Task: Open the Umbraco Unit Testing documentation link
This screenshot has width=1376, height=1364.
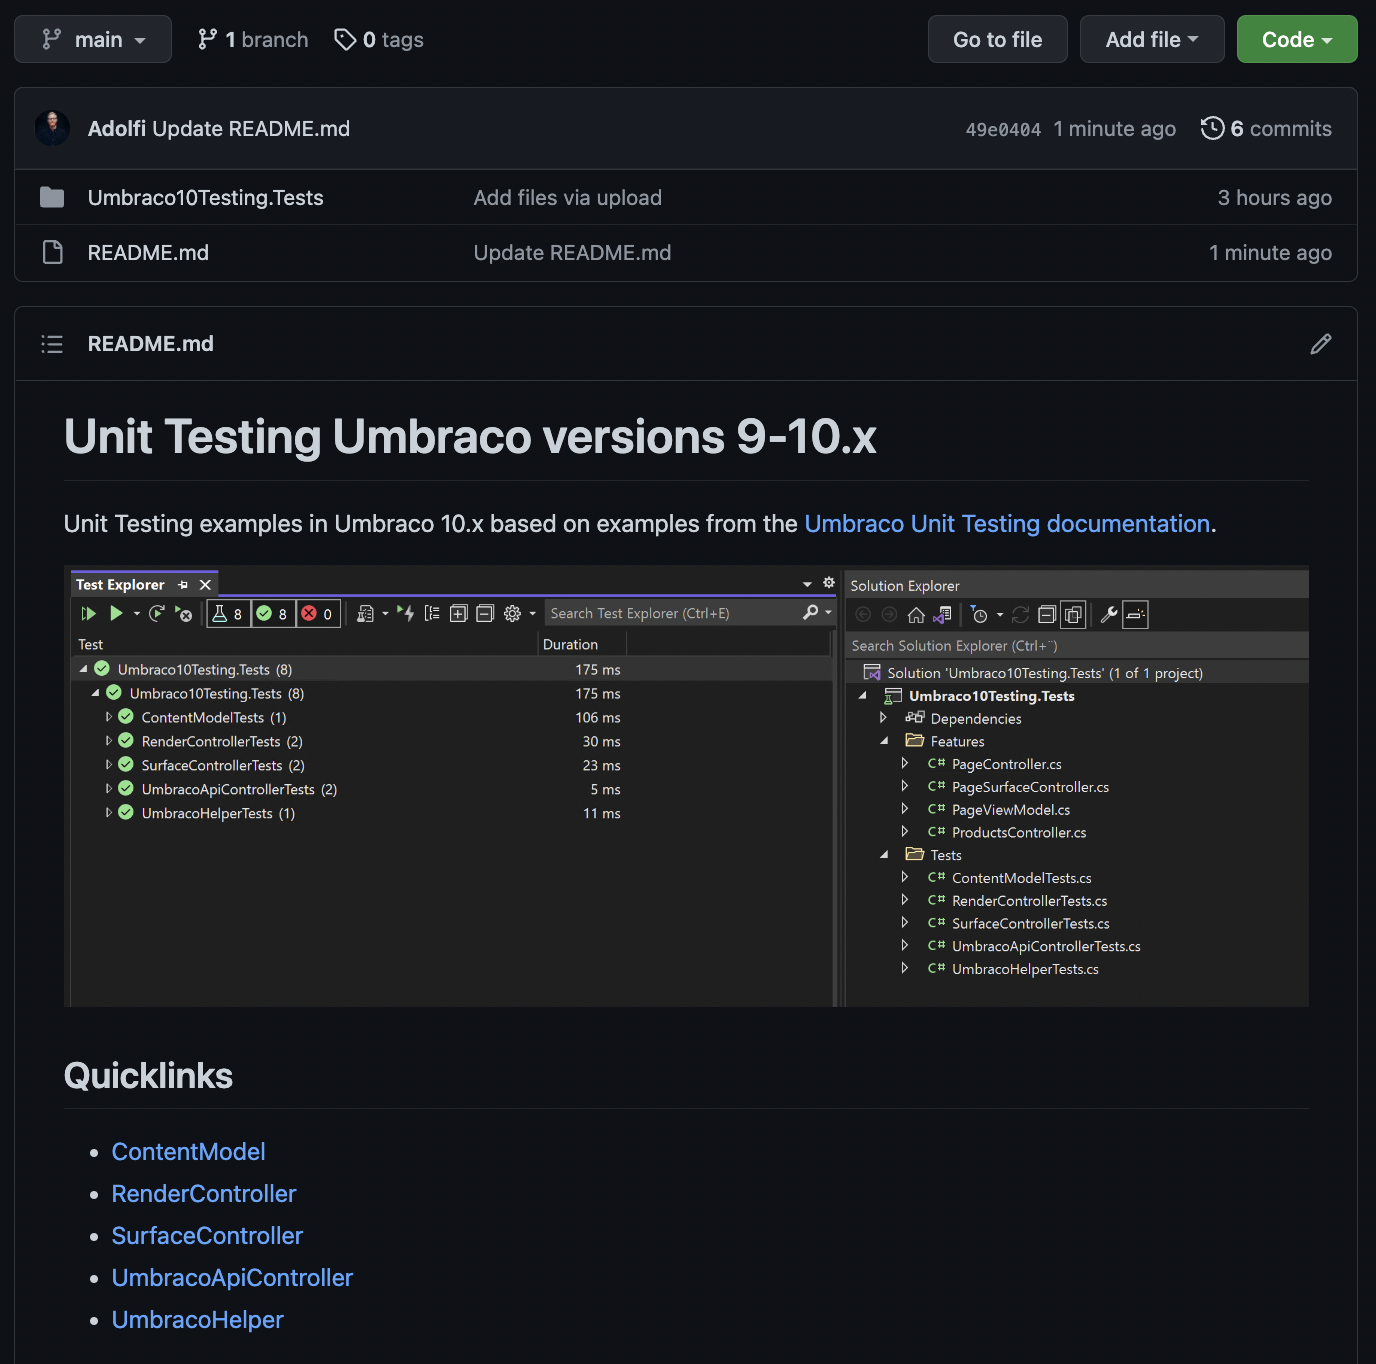Action: click(x=1007, y=524)
